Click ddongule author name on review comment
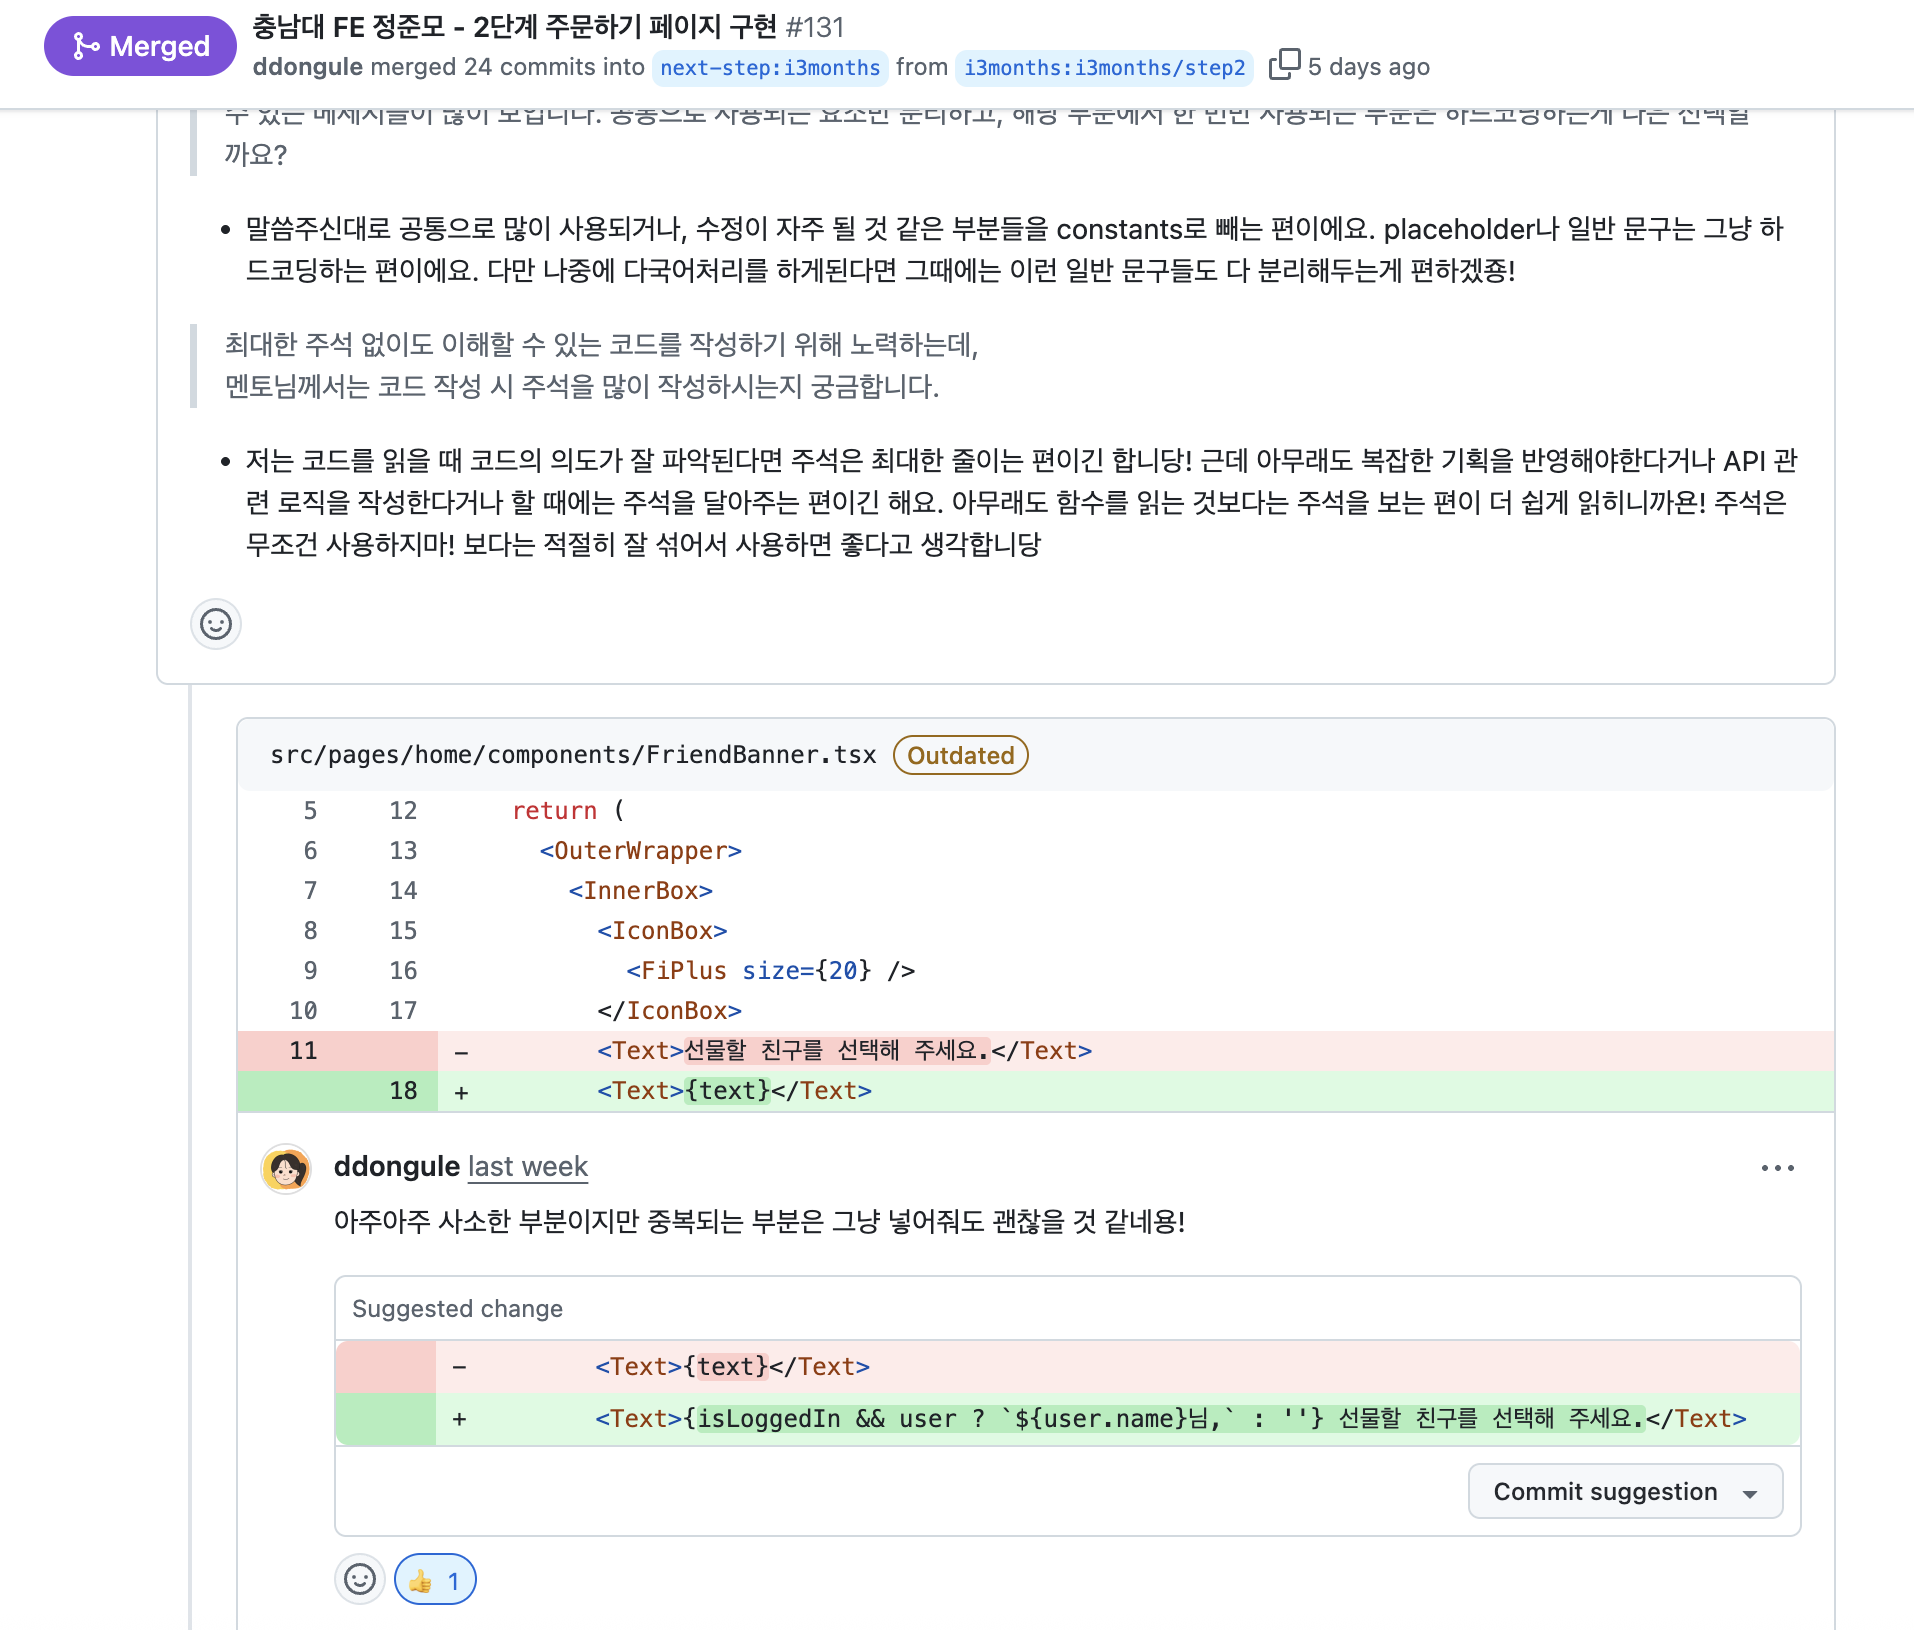The width and height of the screenshot is (1914, 1630). [397, 1167]
